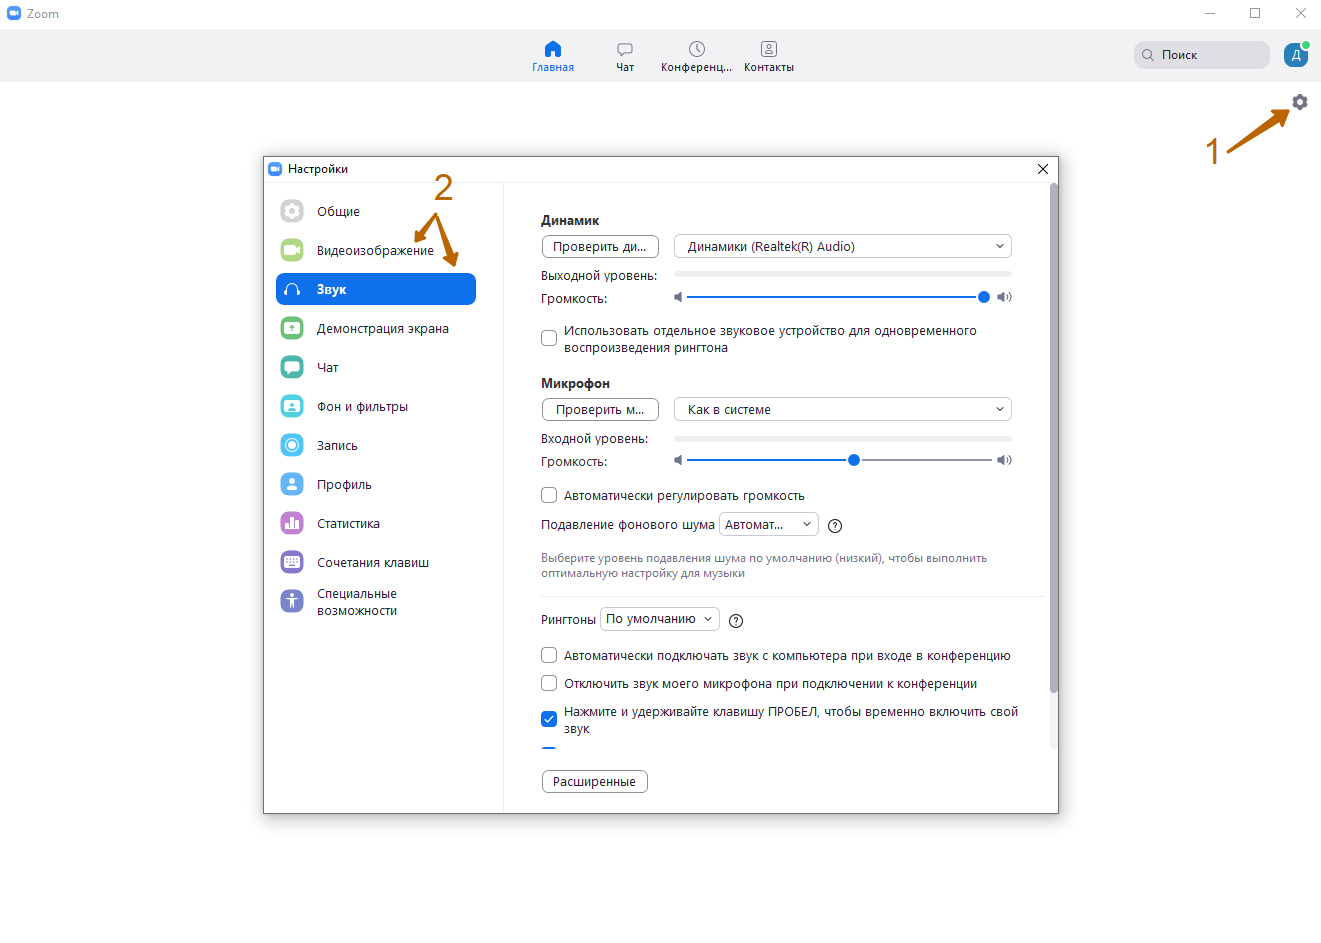The width and height of the screenshot is (1321, 943).
Task: Click the Общие gear icon in sidebar
Action: click(x=292, y=211)
